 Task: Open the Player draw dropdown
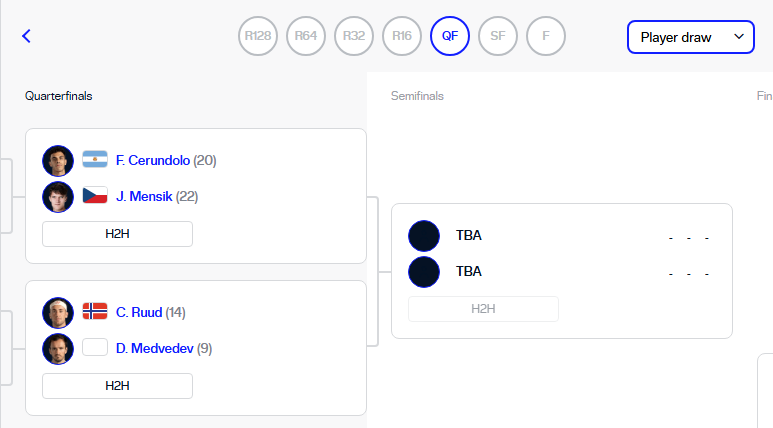point(691,37)
